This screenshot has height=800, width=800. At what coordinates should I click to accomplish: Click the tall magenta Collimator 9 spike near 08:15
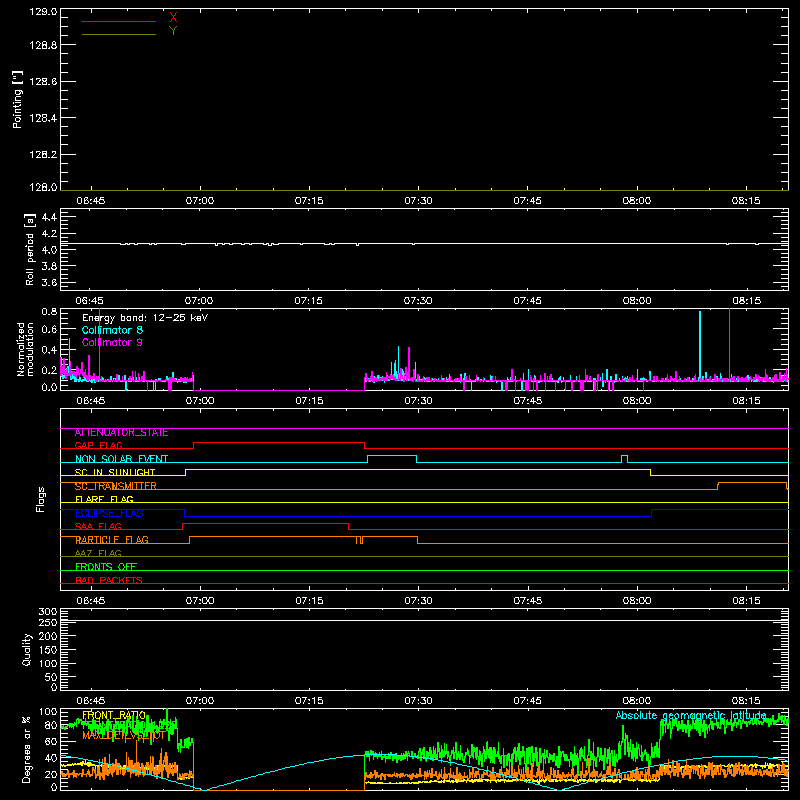(730, 343)
